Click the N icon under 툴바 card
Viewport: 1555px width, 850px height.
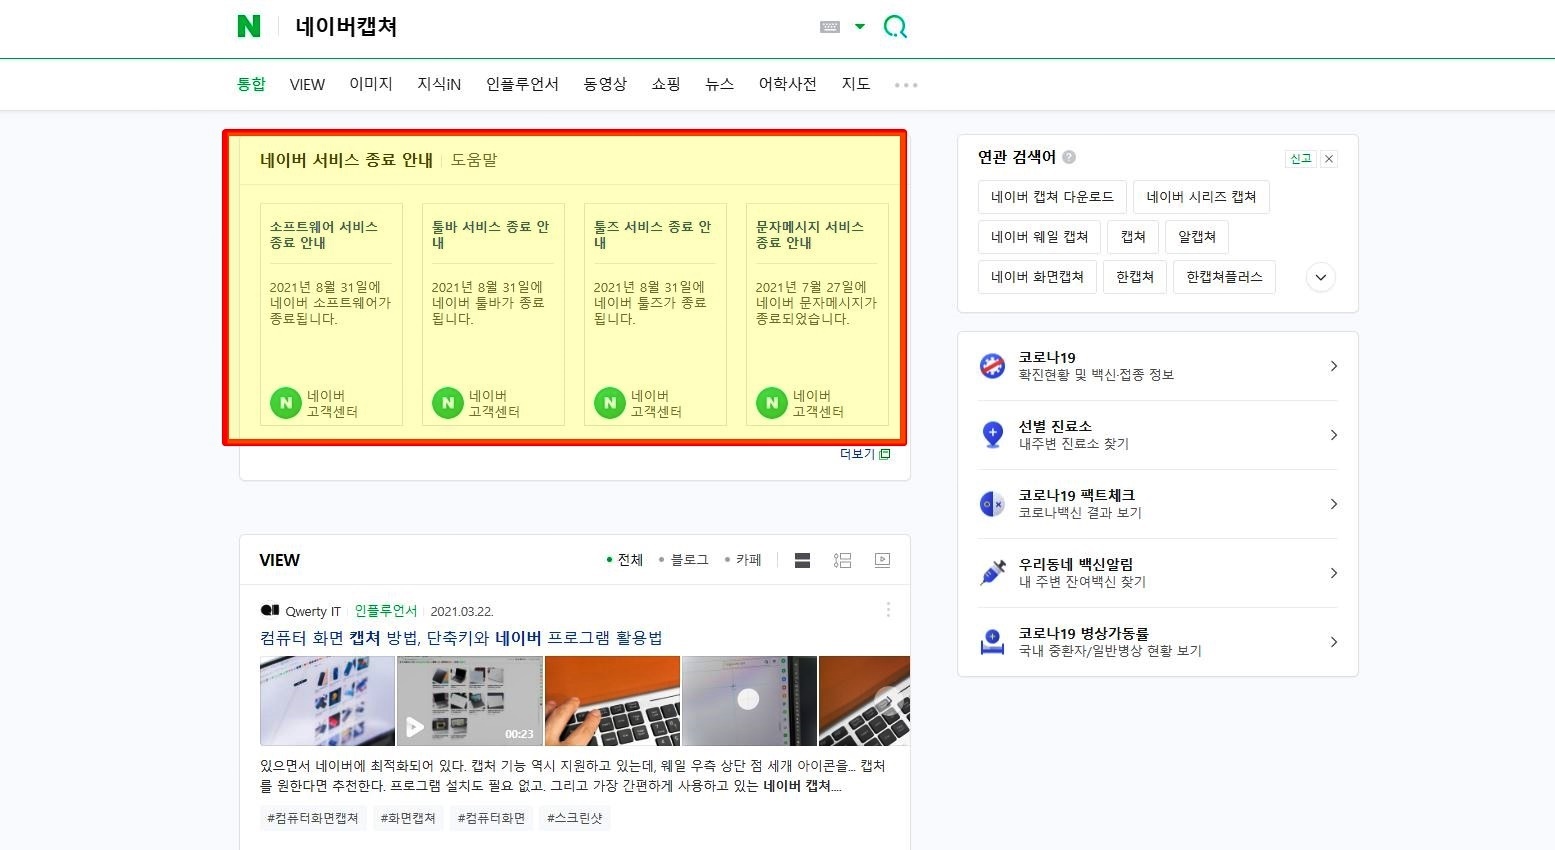(x=448, y=403)
